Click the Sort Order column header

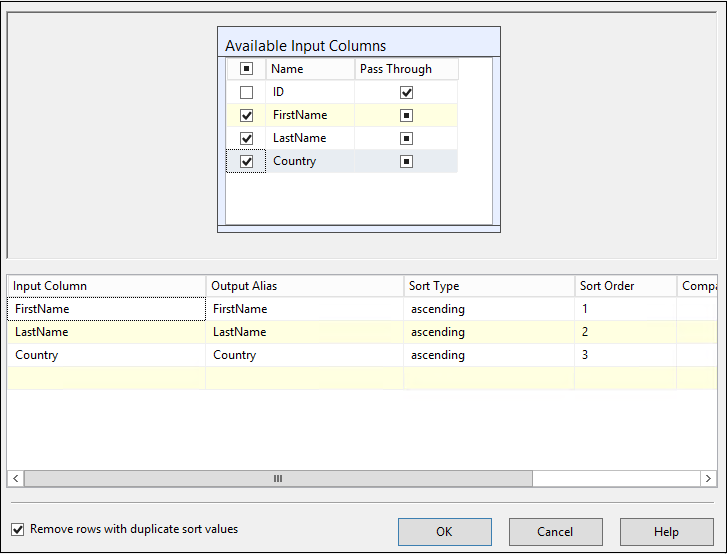(624, 286)
